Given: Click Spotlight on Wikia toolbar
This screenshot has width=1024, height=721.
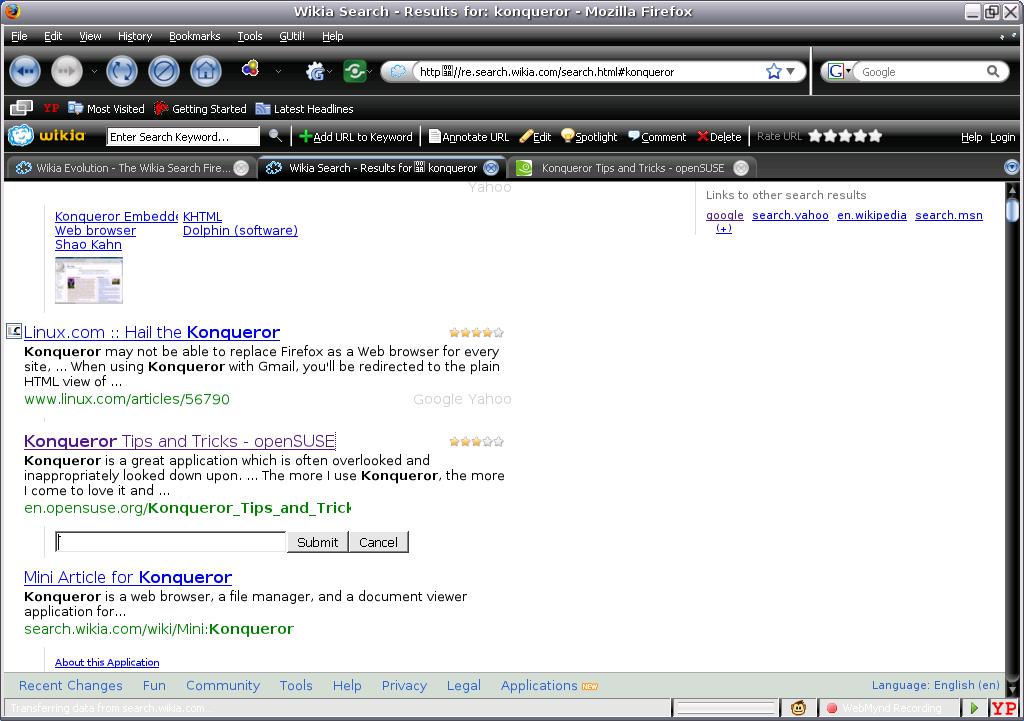Looking at the screenshot, I should pos(589,136).
